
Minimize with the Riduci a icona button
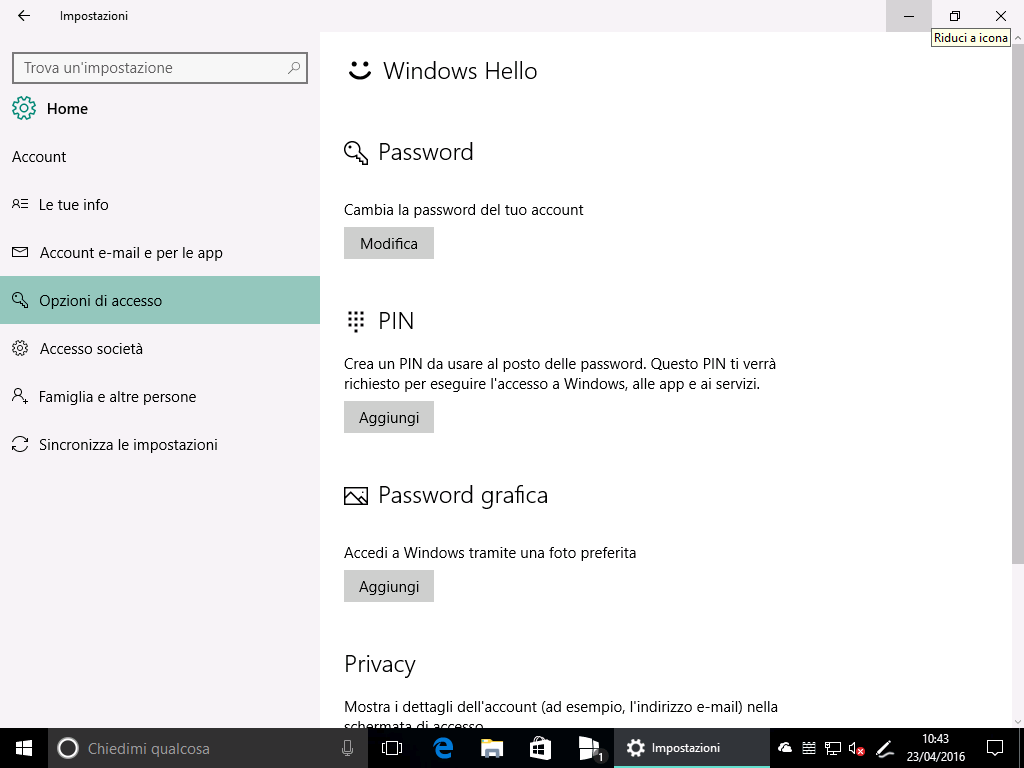pos(908,16)
